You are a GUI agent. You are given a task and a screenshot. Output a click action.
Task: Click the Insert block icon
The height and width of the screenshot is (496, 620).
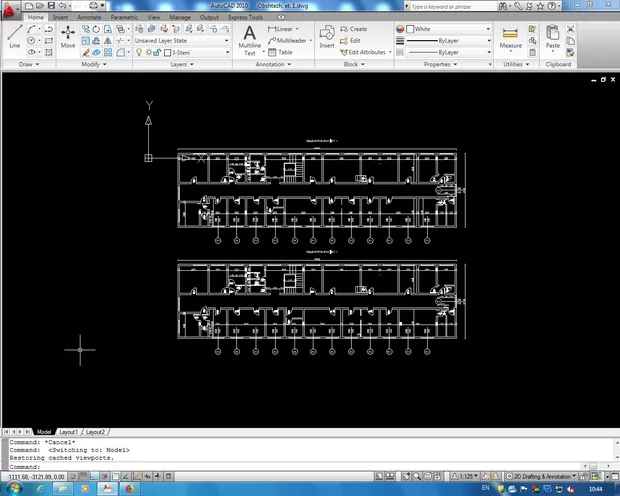pyautogui.click(x=327, y=38)
